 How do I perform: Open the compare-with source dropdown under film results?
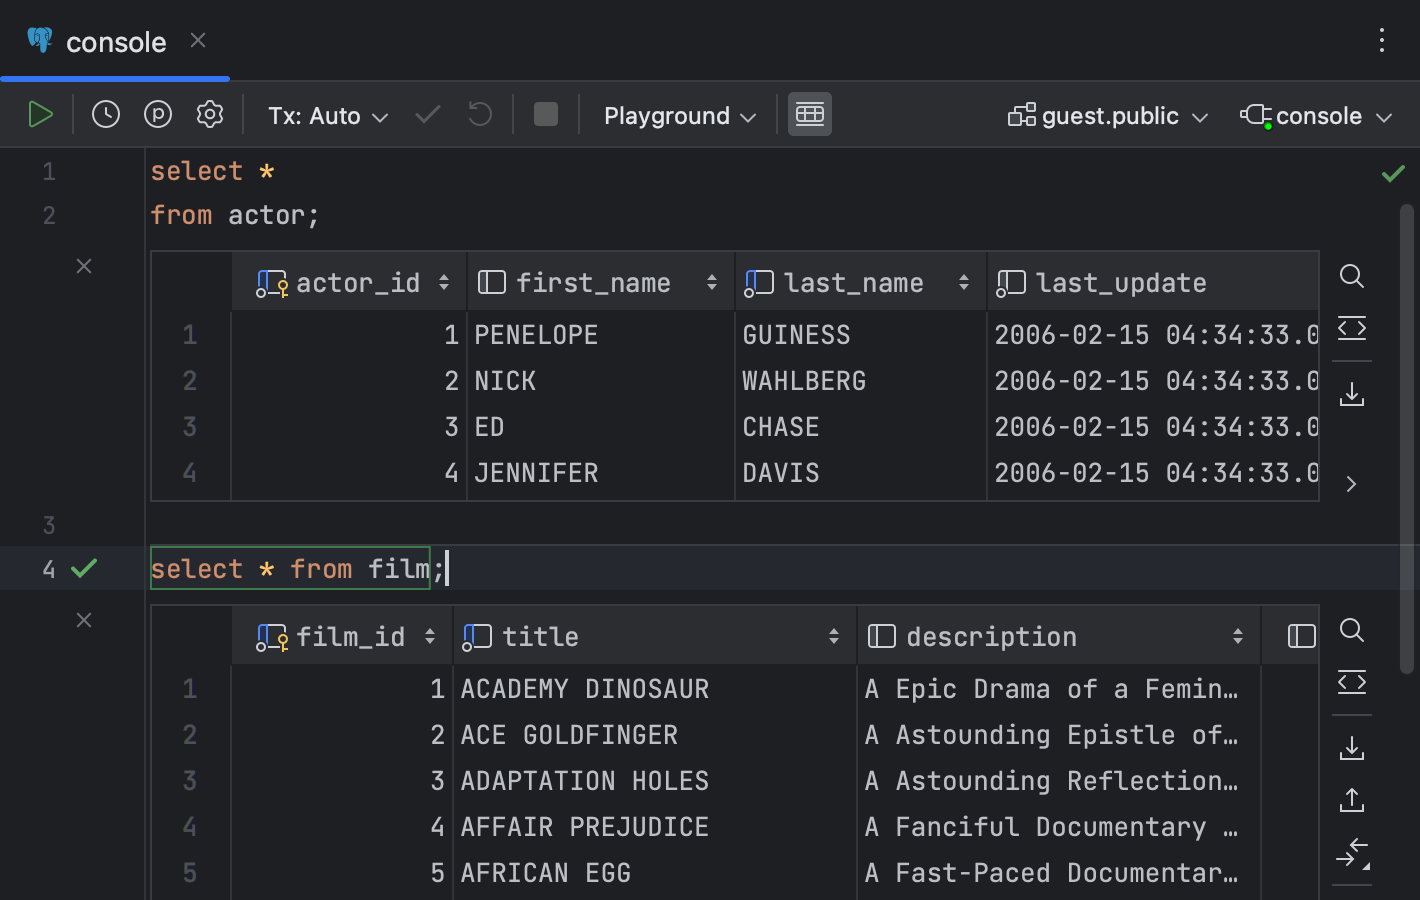[1354, 853]
